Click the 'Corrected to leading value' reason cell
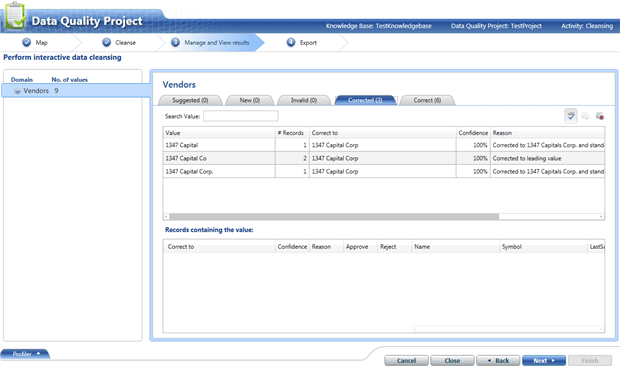The height and width of the screenshot is (368, 620). (x=547, y=158)
